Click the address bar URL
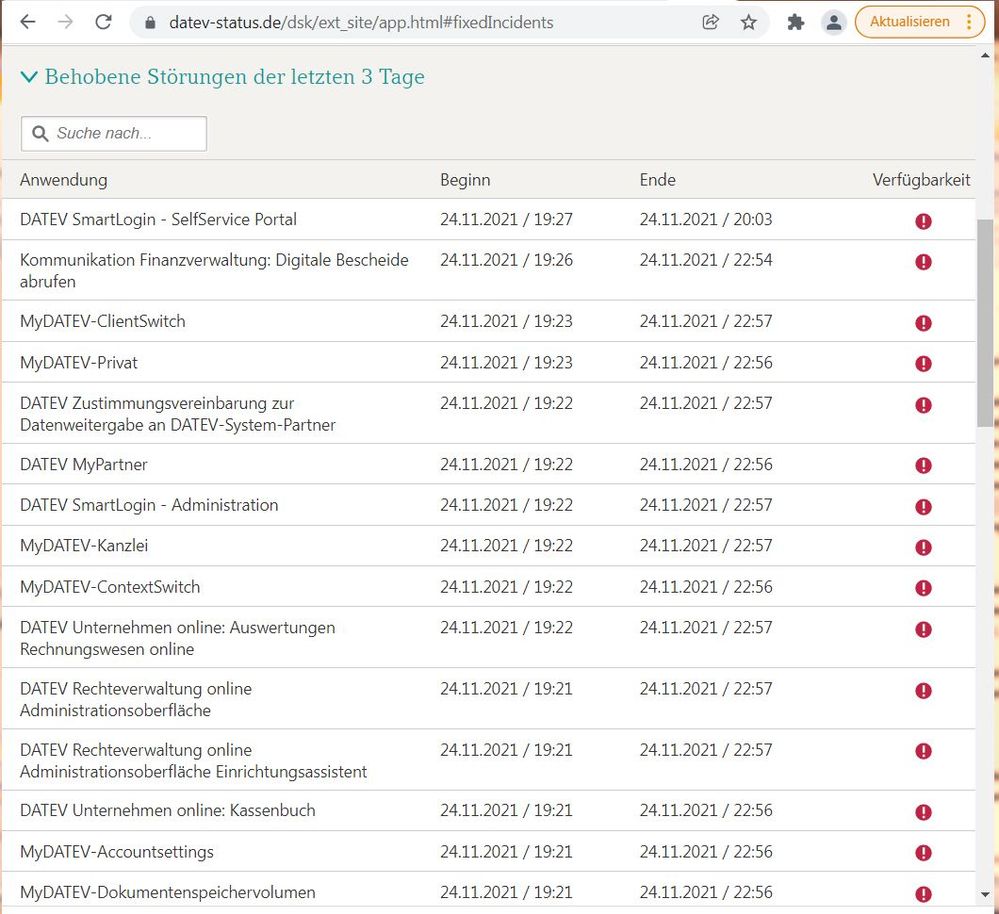The image size is (999, 914). click(x=361, y=22)
